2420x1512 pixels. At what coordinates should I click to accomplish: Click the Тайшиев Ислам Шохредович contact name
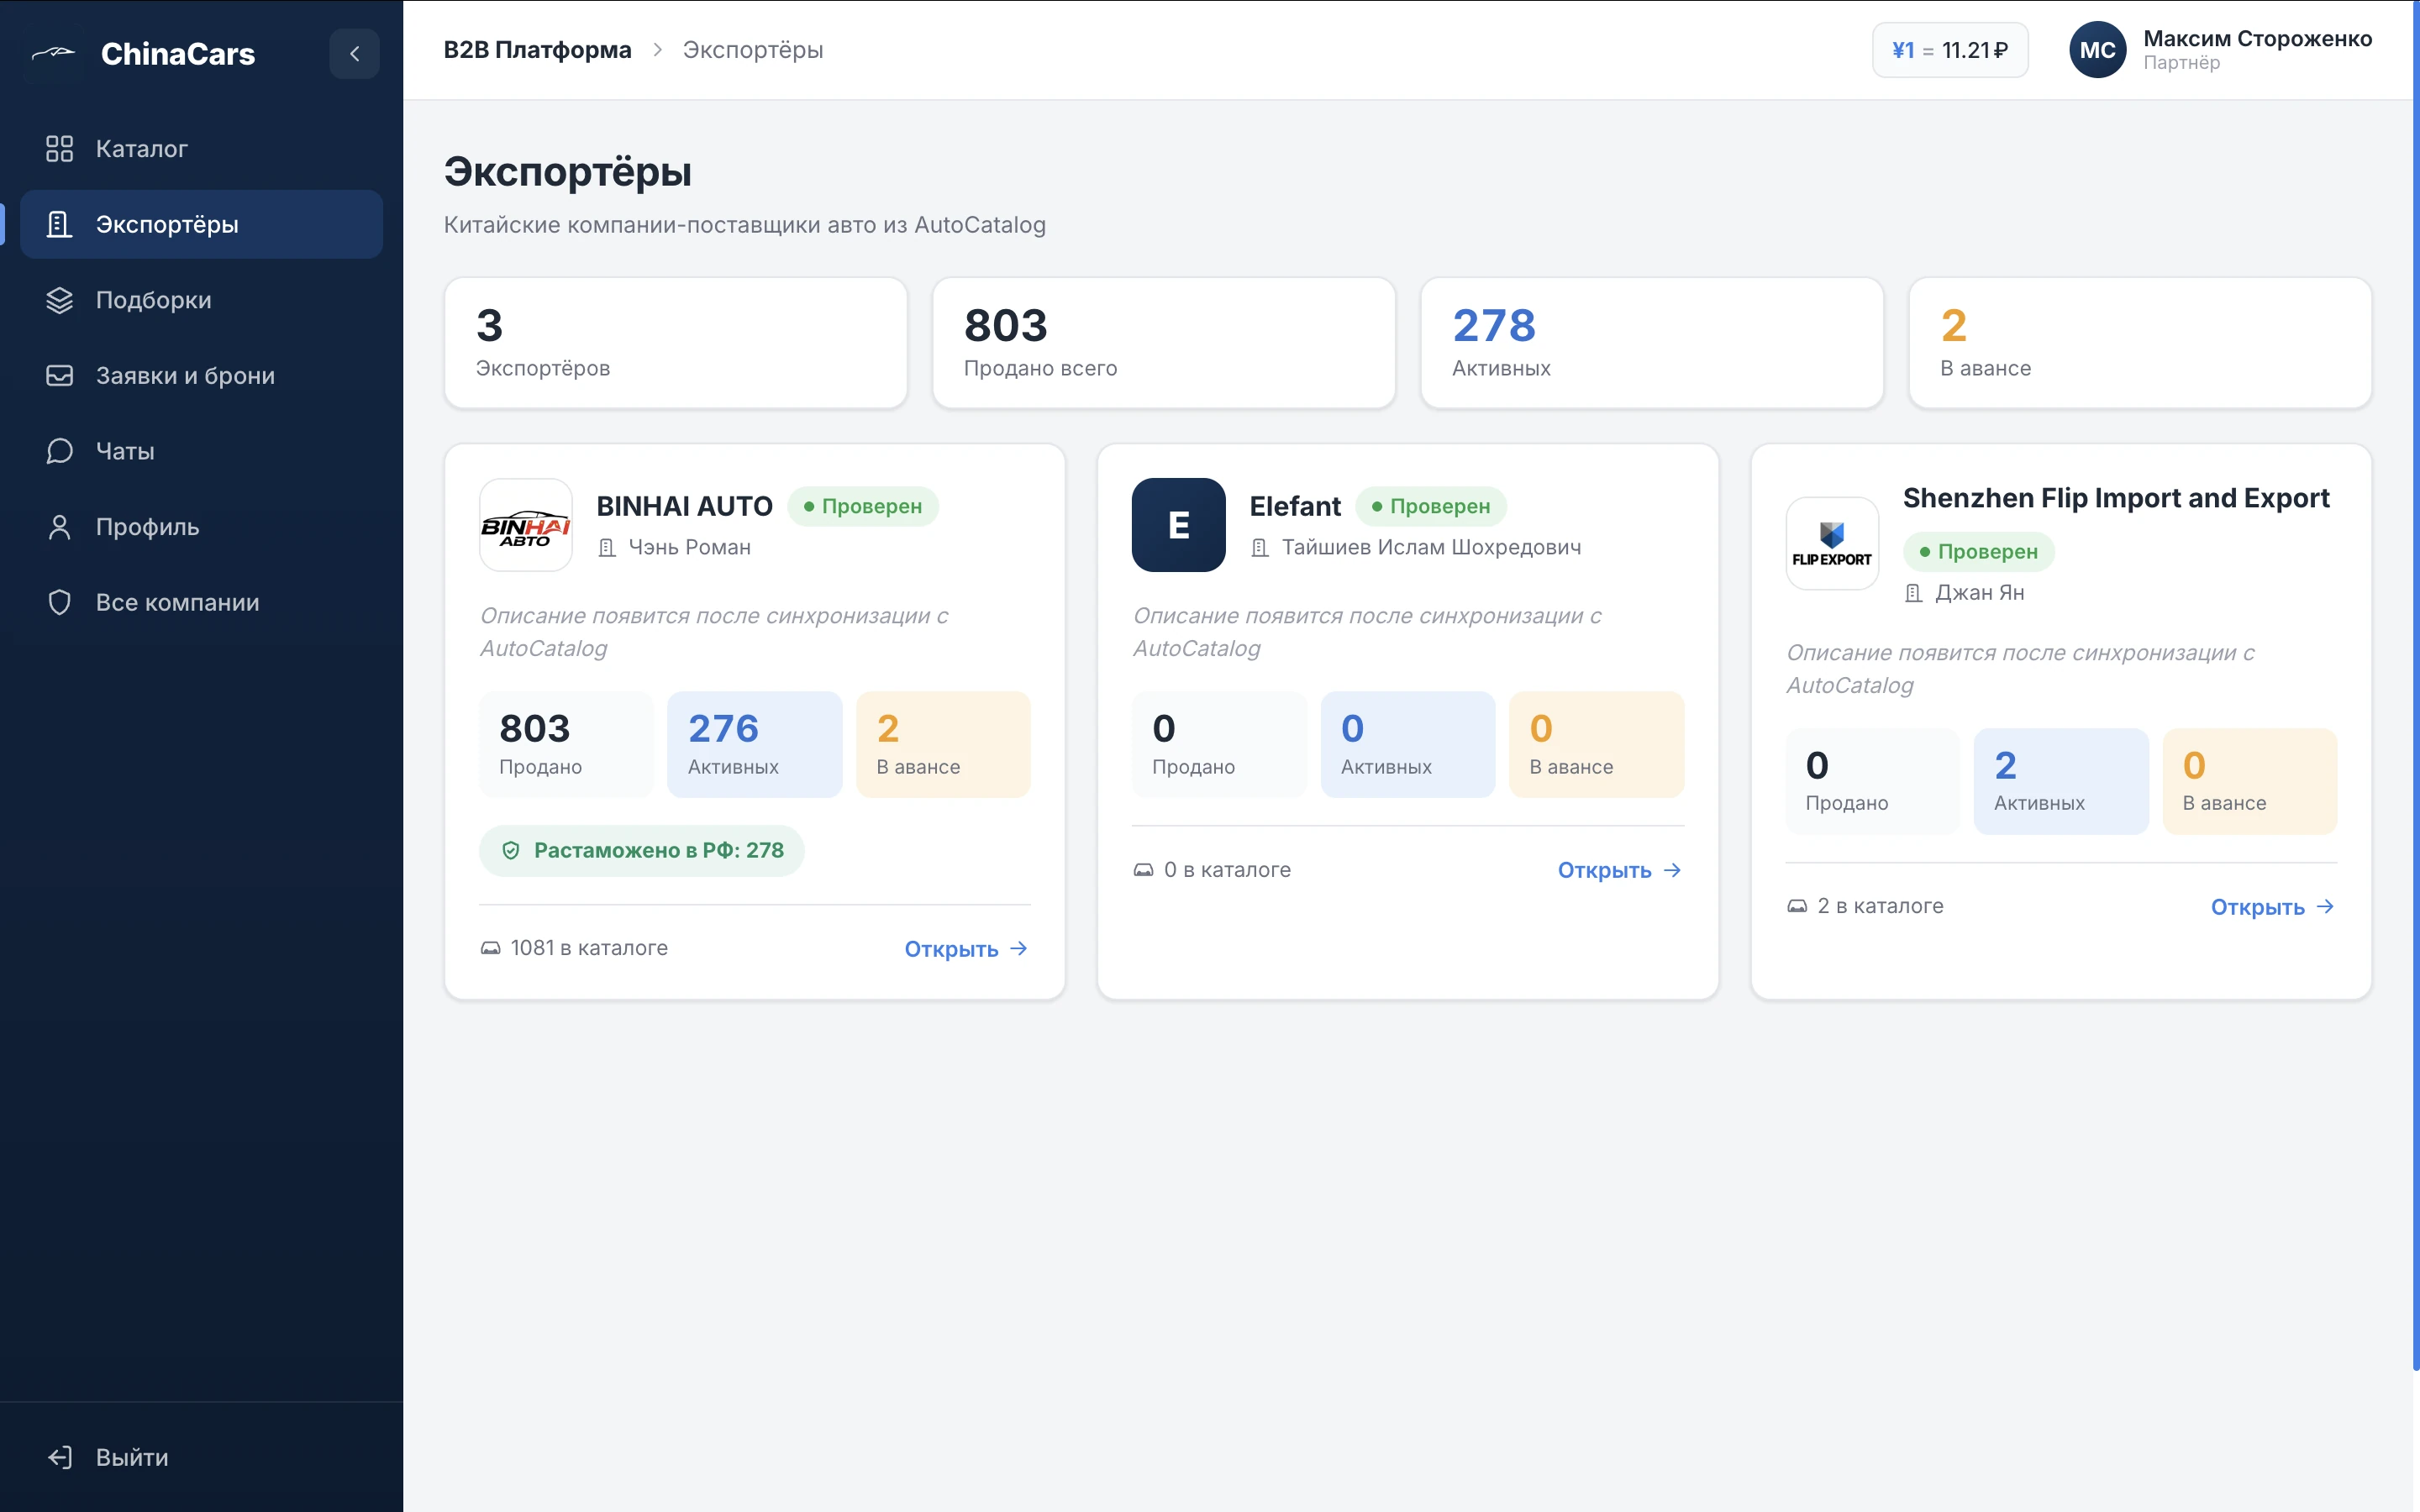tap(1432, 547)
